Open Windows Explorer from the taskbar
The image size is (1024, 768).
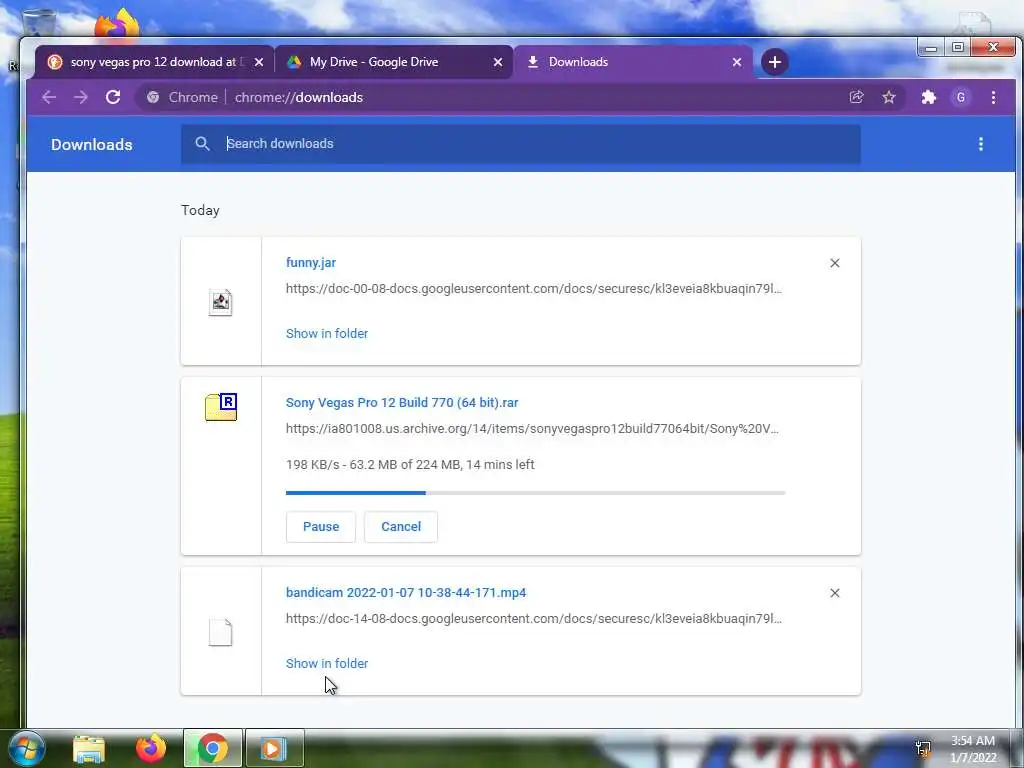tap(89, 748)
